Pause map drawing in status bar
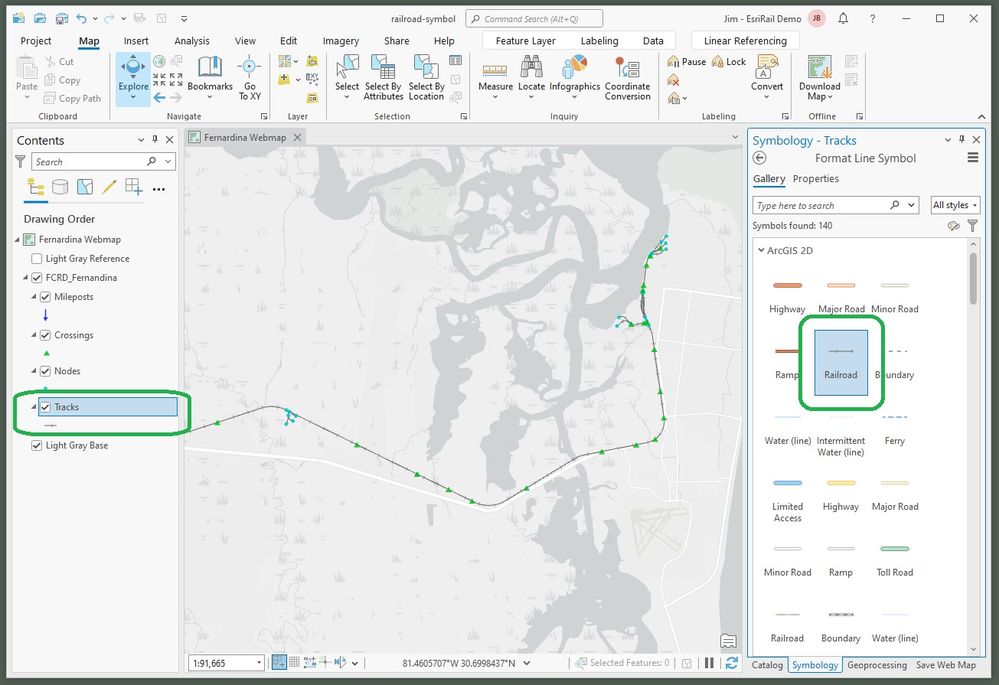This screenshot has height=685, width=999. [x=709, y=663]
